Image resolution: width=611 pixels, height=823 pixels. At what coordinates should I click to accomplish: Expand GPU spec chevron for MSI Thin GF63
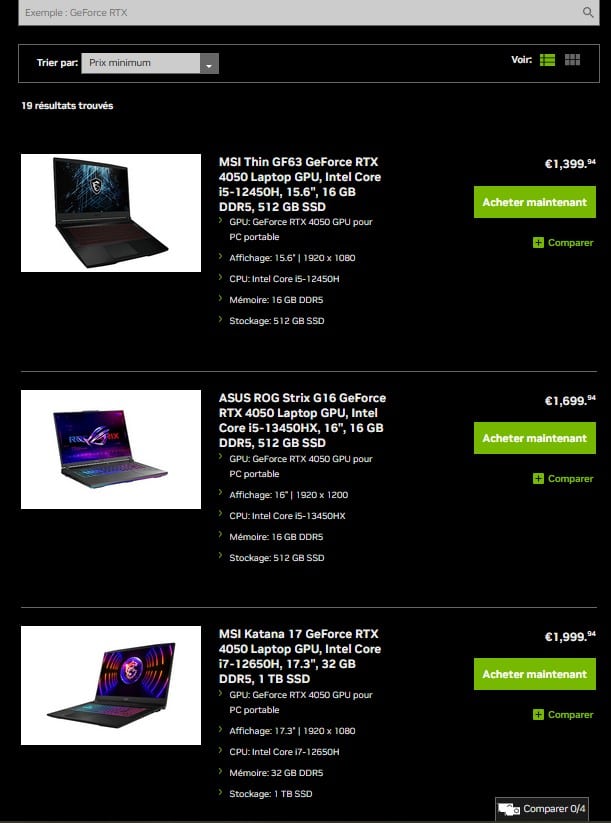tap(221, 221)
